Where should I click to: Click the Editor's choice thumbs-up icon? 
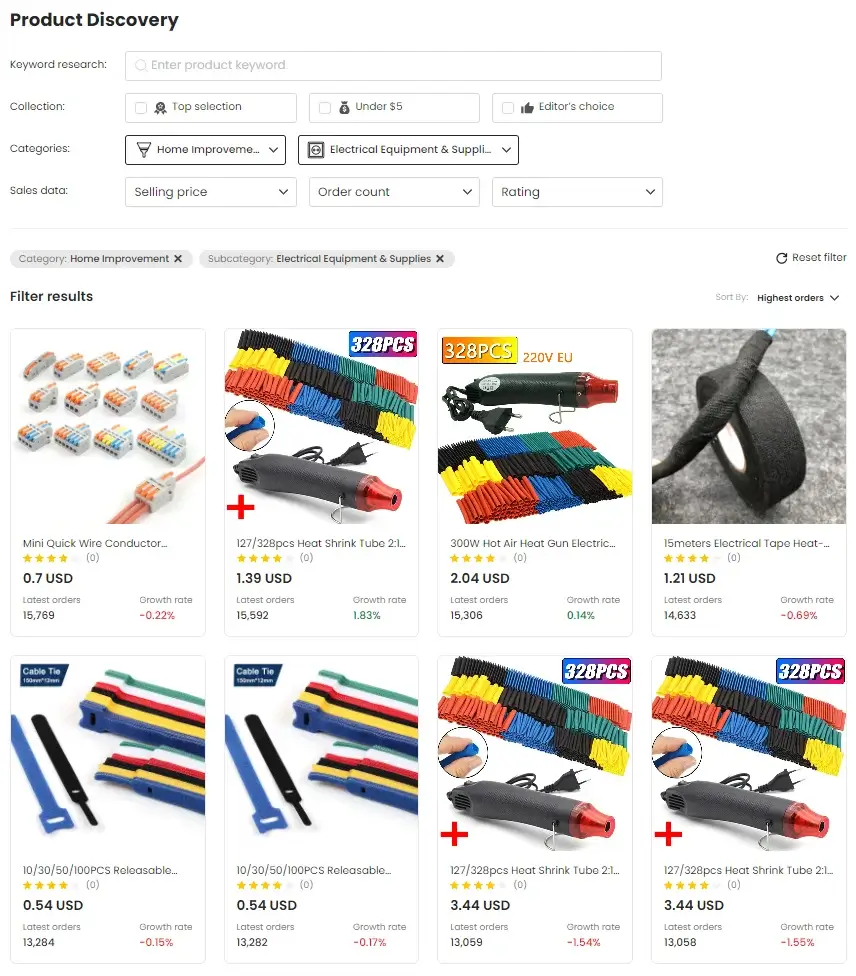(527, 108)
